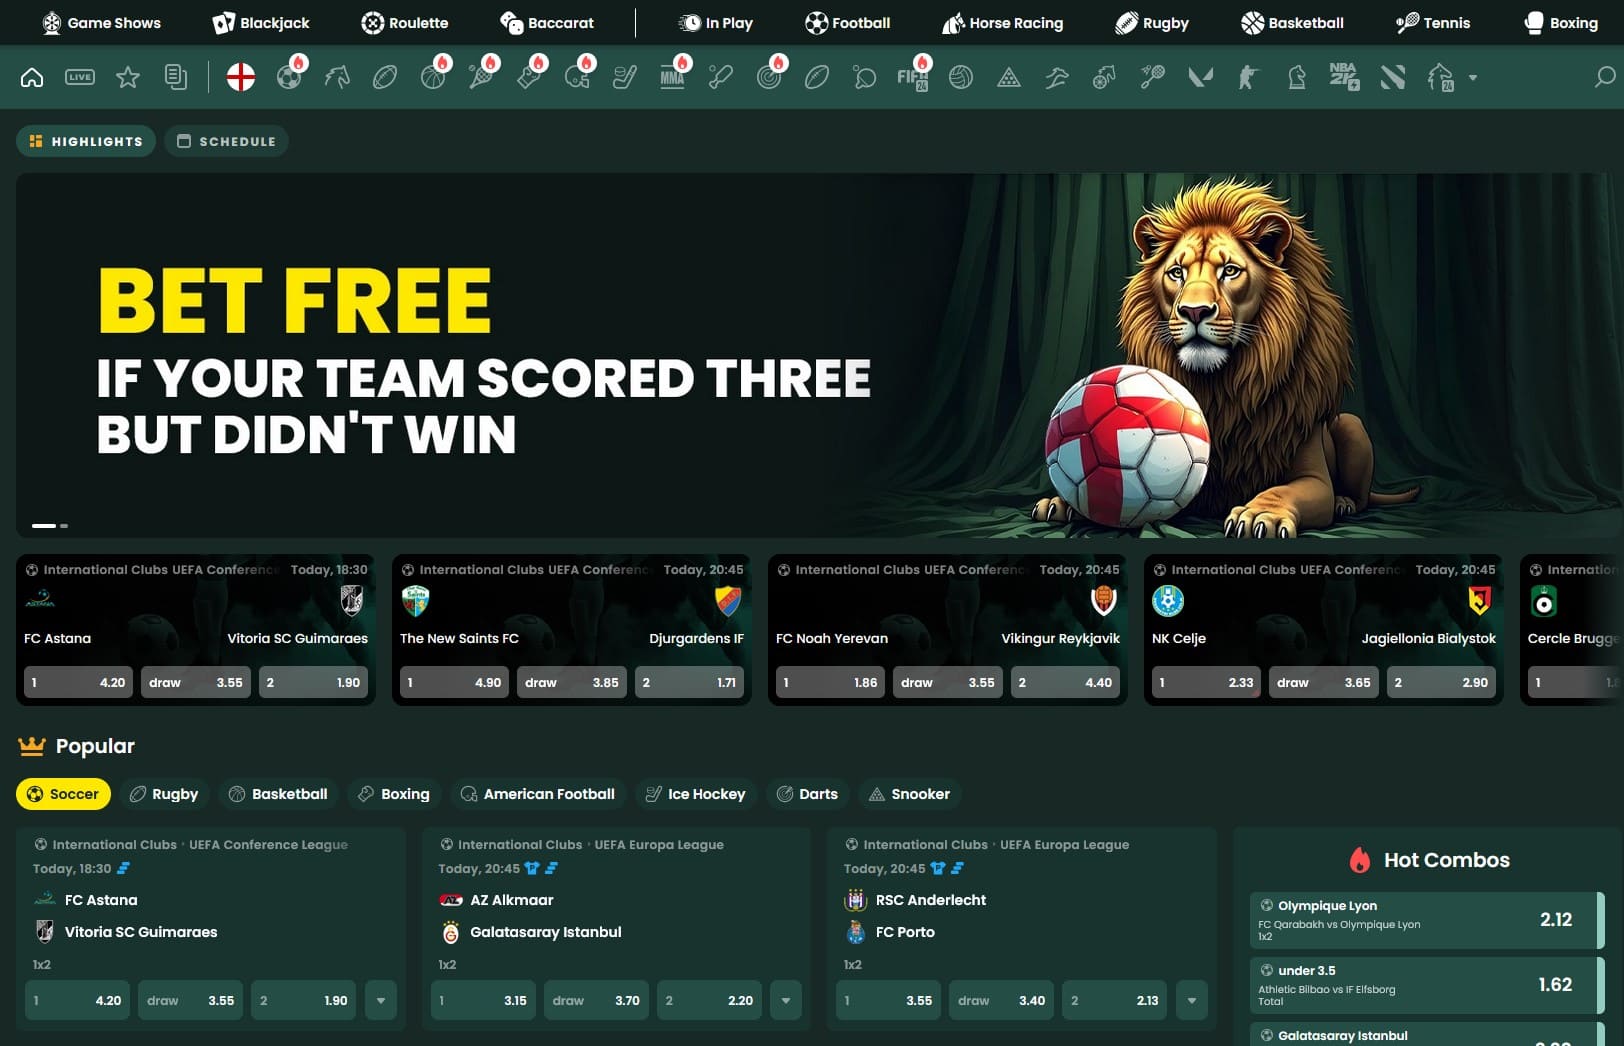Viewport: 1624px width, 1046px height.
Task: Open Horse Racing in top menu
Action: pyautogui.click(x=1002, y=22)
